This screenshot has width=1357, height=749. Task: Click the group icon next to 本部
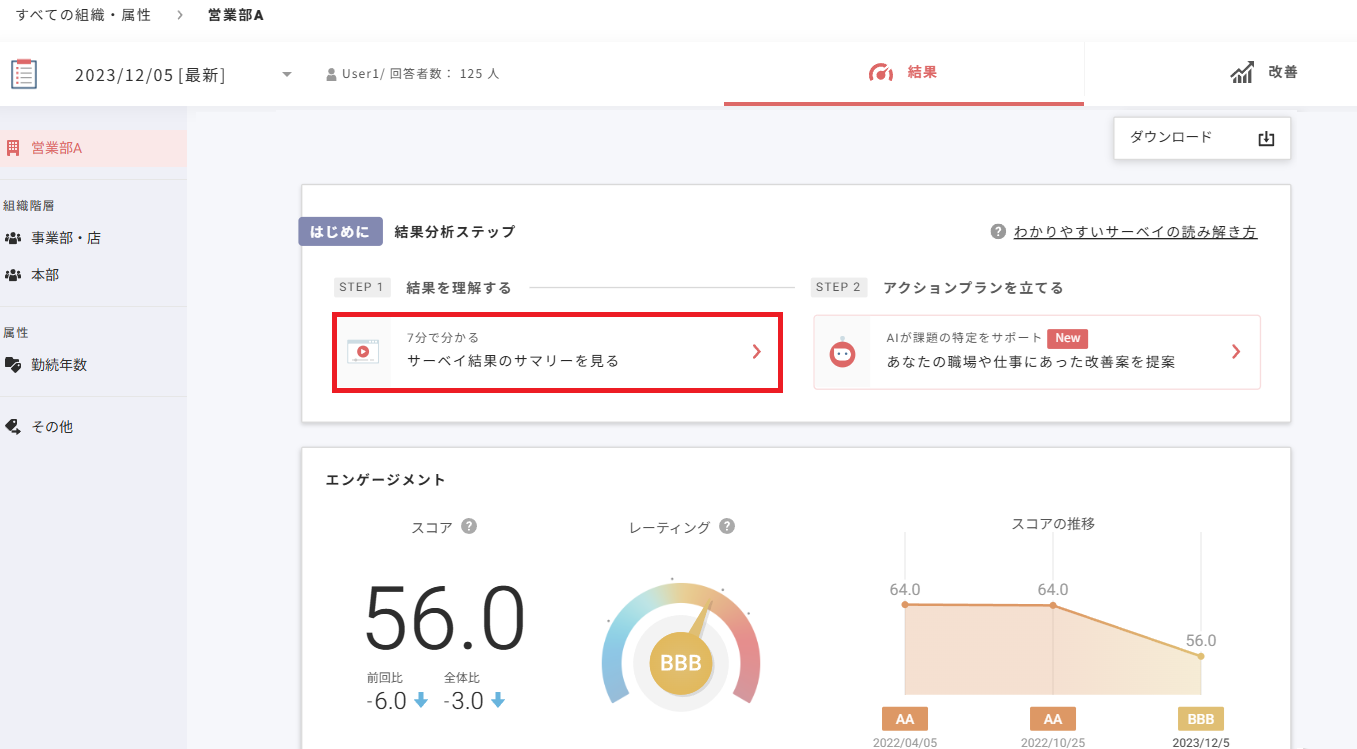pyautogui.click(x=14, y=274)
